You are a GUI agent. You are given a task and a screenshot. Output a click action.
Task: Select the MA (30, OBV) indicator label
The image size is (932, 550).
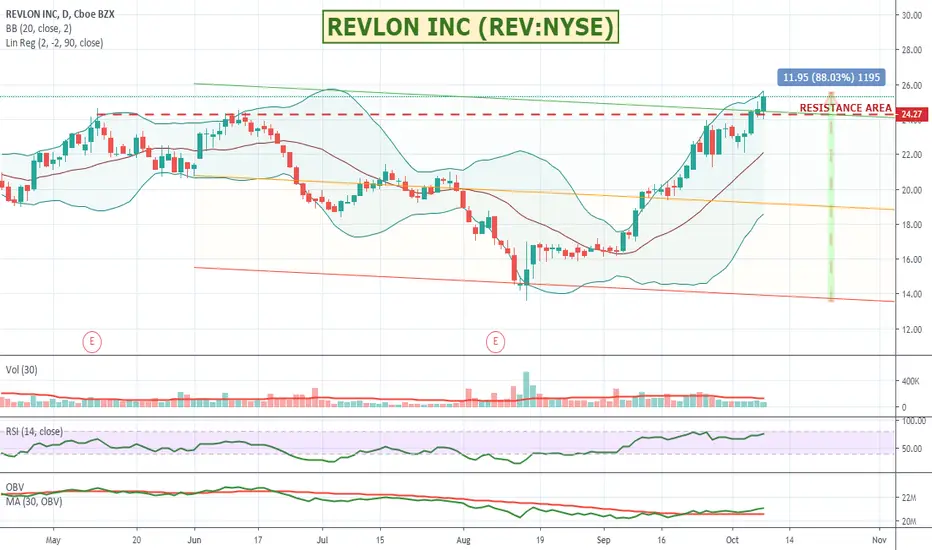(x=34, y=501)
